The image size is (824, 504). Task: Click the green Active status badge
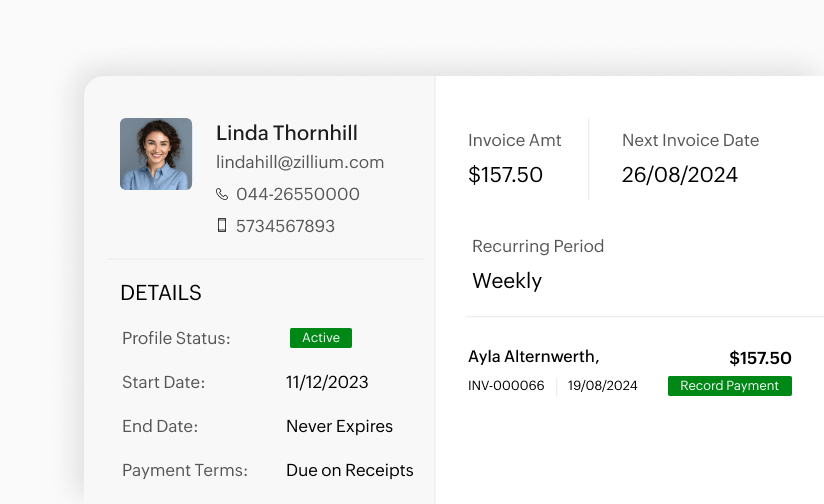320,338
